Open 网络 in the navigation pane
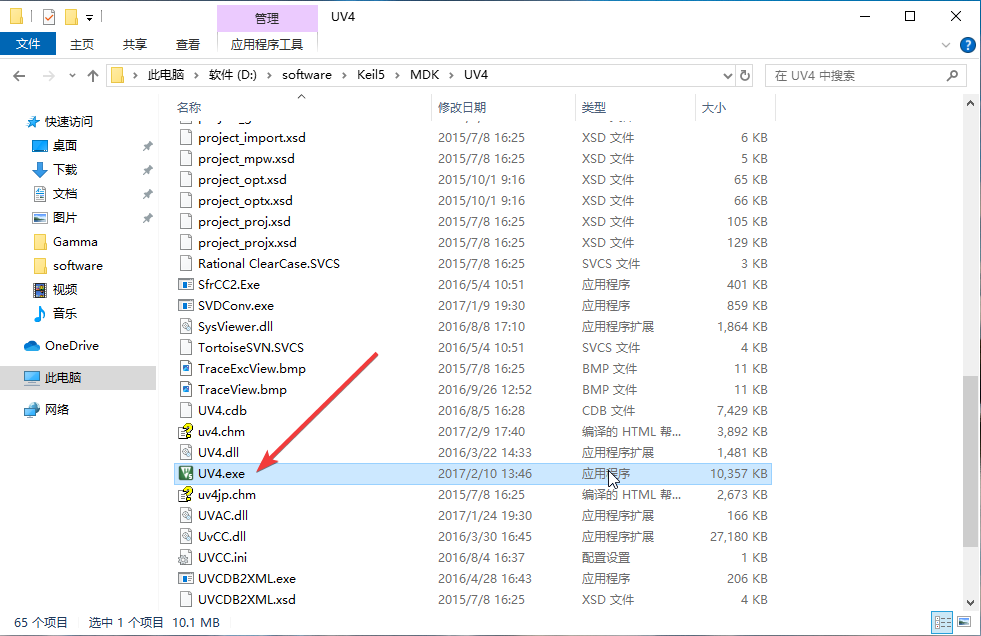Image resolution: width=981 pixels, height=636 pixels. pos(46,410)
